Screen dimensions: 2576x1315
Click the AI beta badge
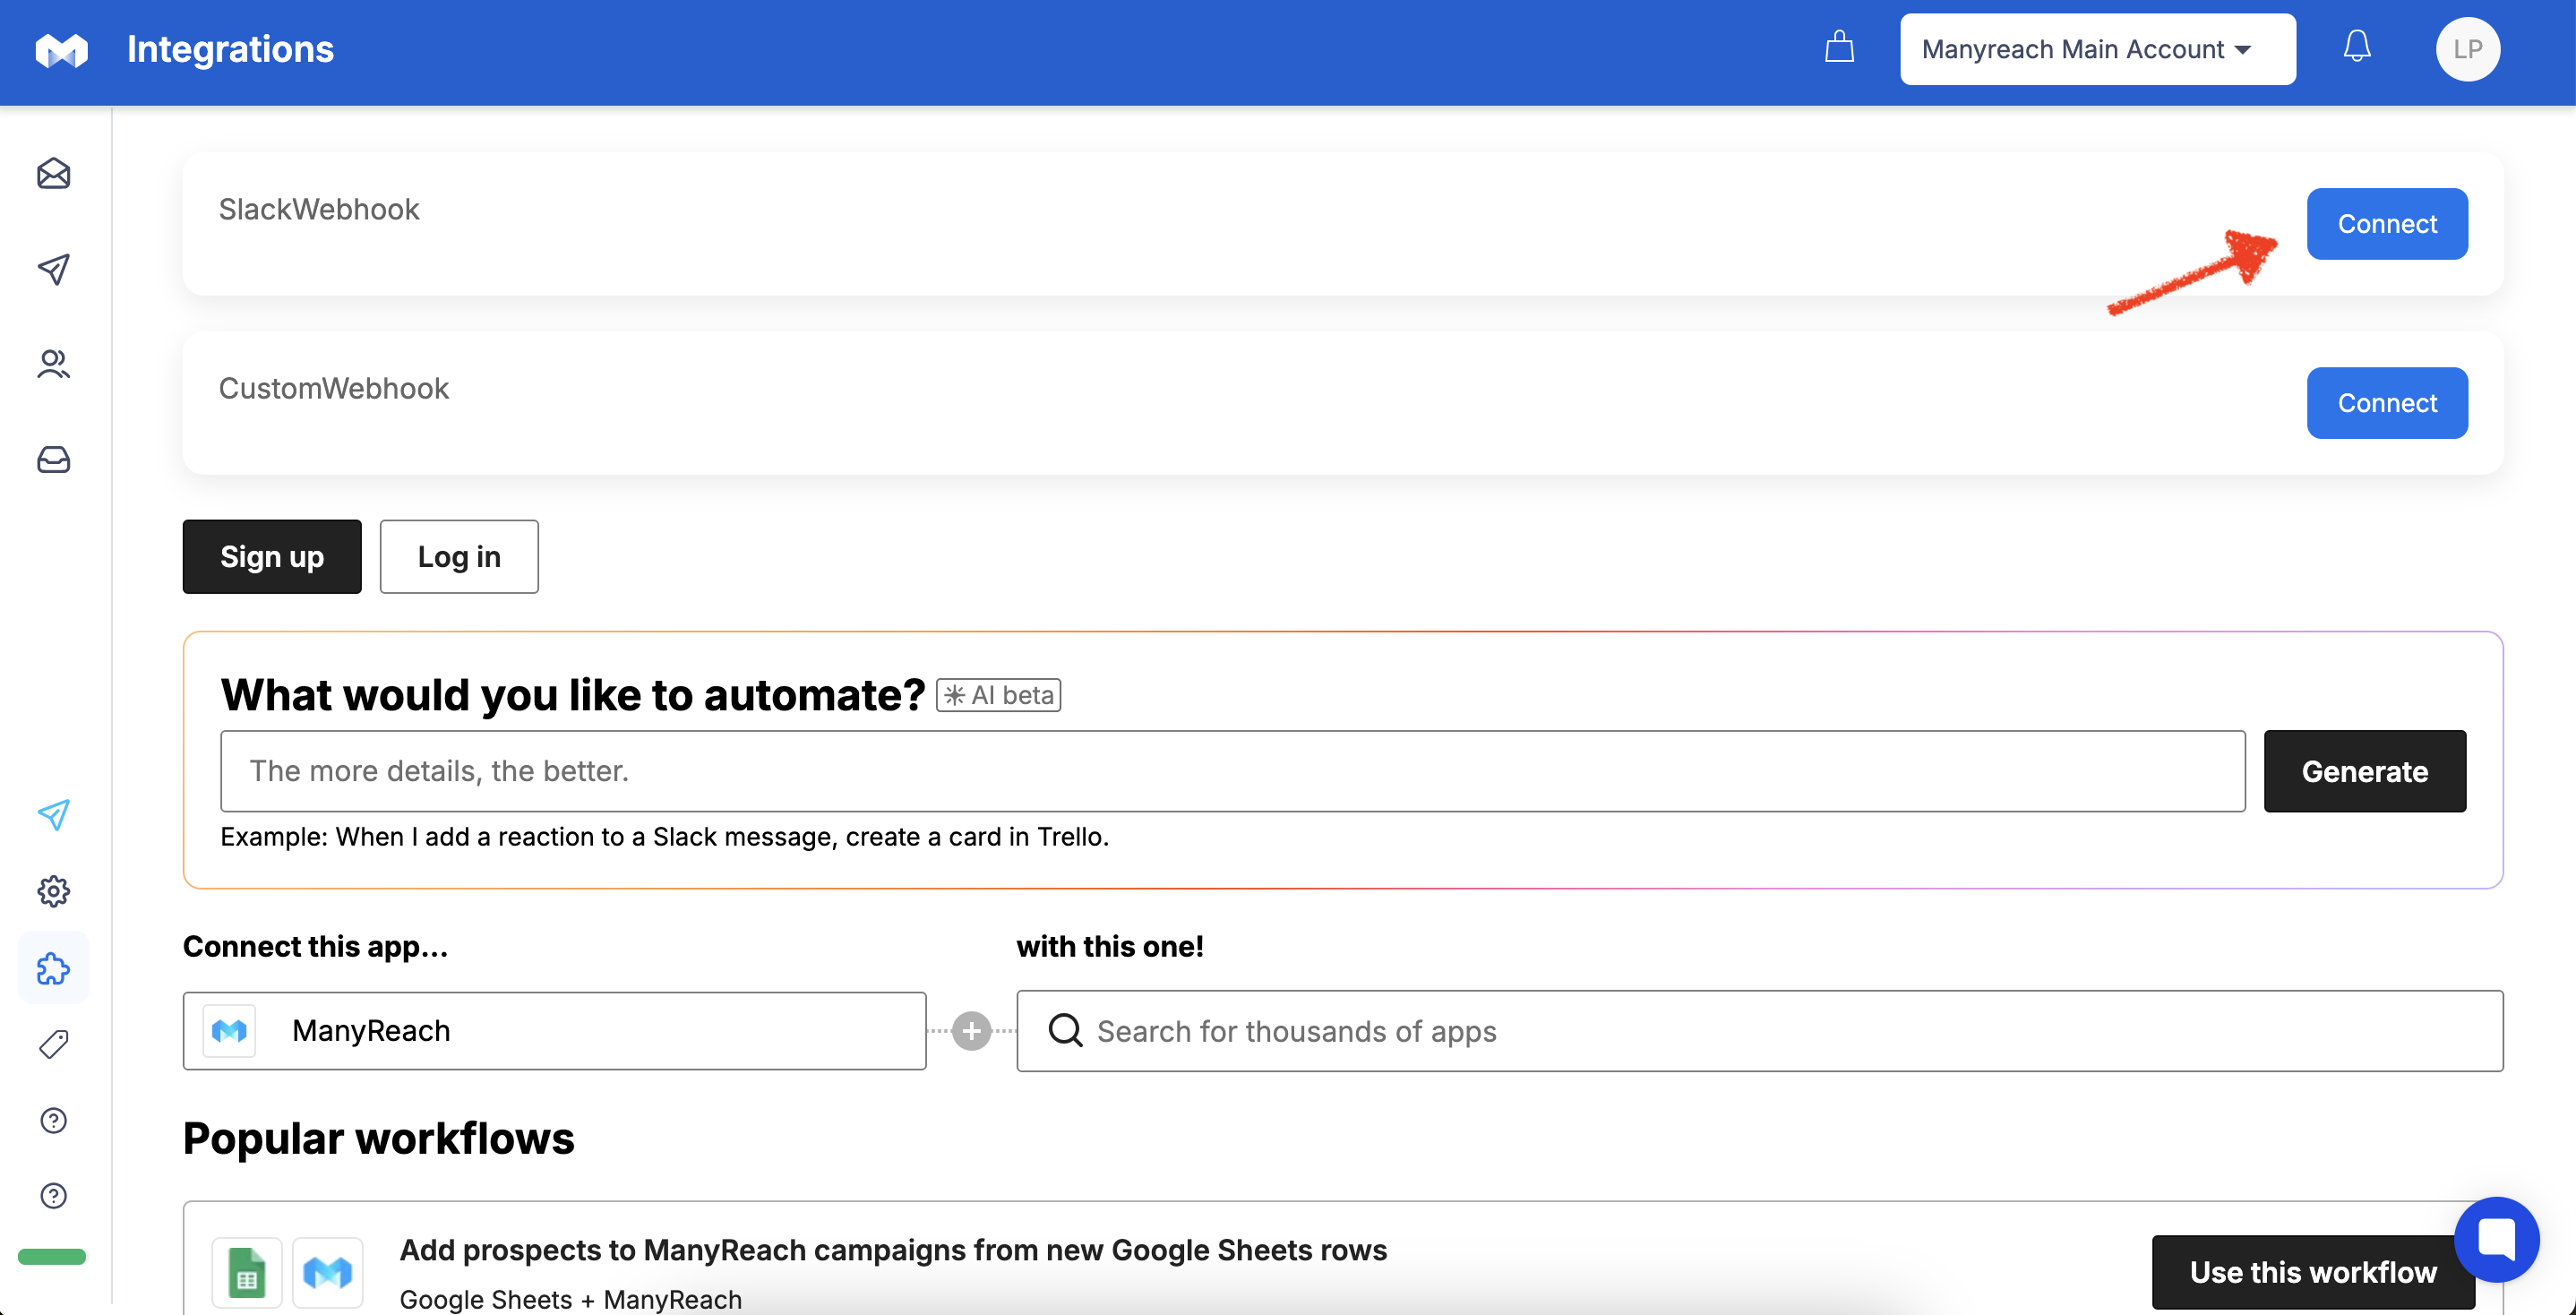[x=999, y=695]
